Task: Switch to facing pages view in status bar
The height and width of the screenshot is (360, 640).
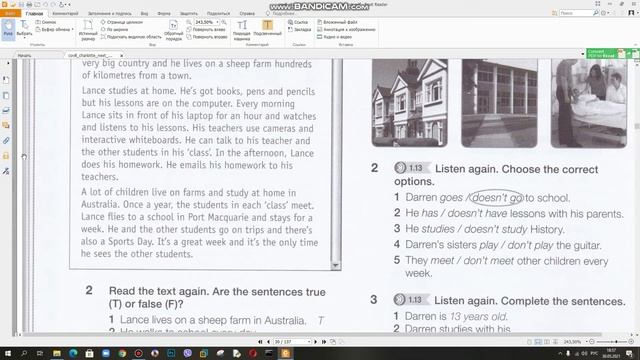Action: 547,342
